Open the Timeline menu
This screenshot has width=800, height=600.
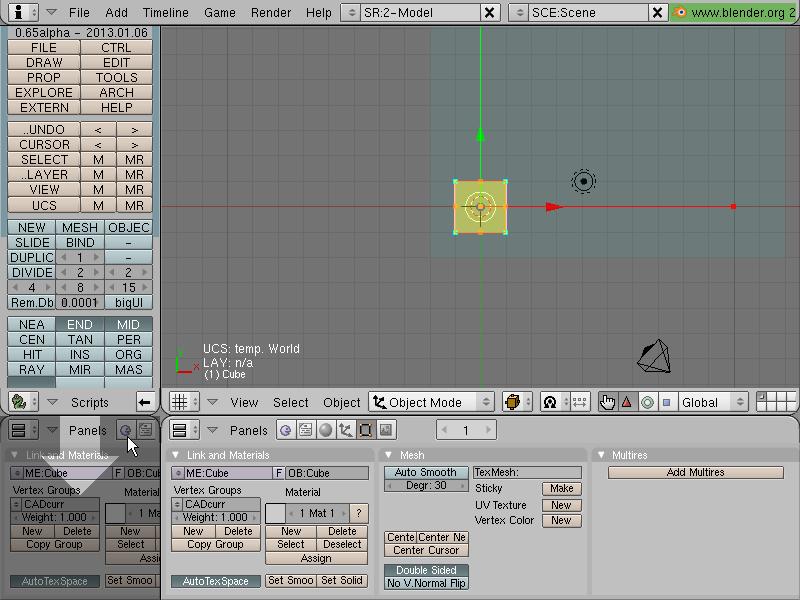(165, 12)
